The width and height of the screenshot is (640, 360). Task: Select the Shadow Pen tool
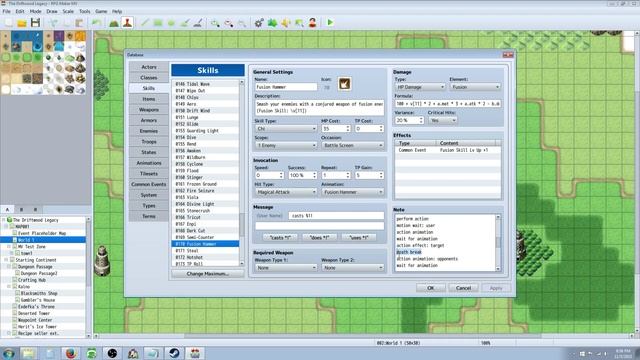pos(198,23)
